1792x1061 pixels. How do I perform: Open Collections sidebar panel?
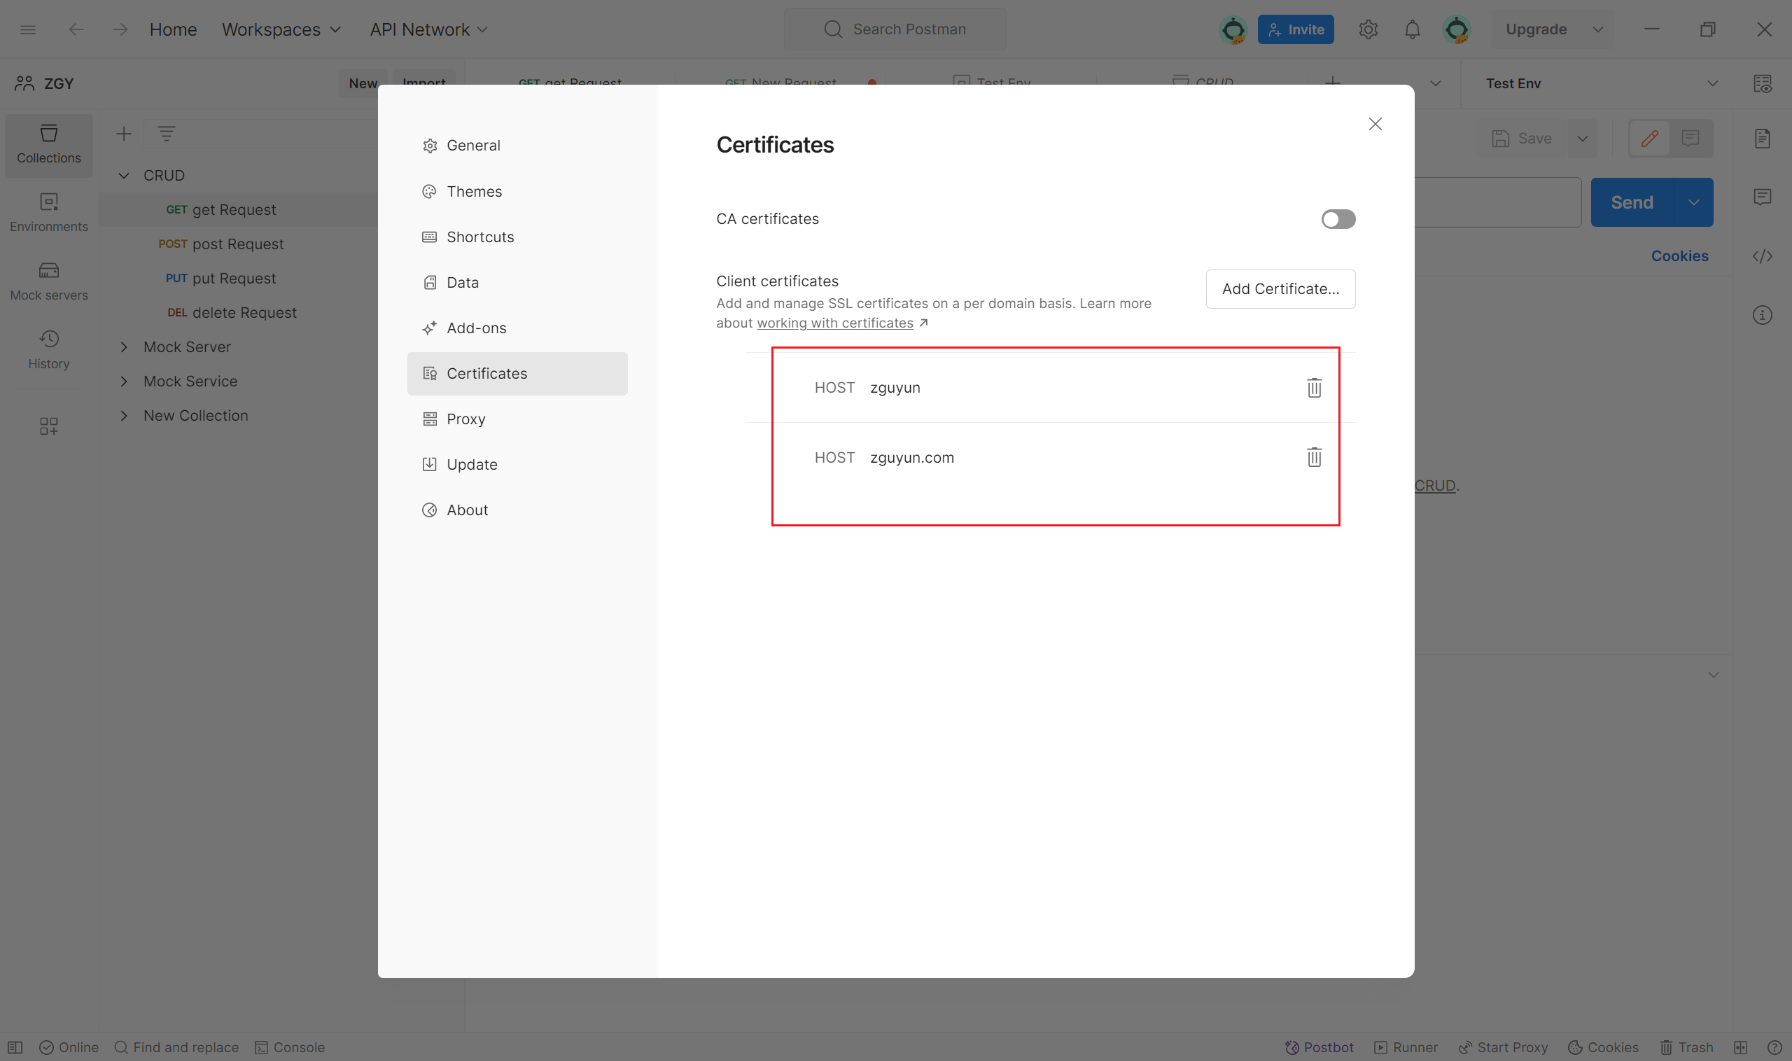[x=49, y=145]
